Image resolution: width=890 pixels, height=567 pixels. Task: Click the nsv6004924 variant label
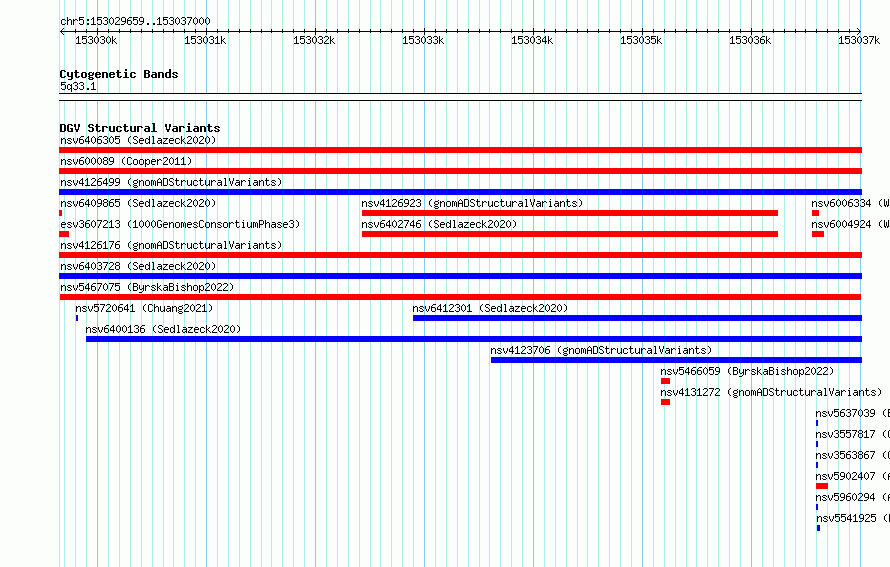click(x=850, y=224)
